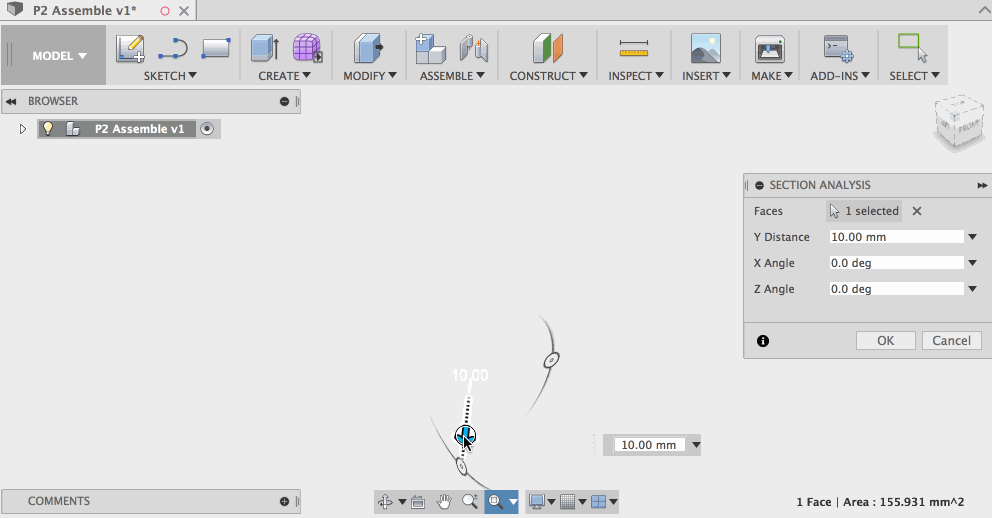992x518 pixels.
Task: Open the Viewports dropdown arrow
Action: coord(613,502)
